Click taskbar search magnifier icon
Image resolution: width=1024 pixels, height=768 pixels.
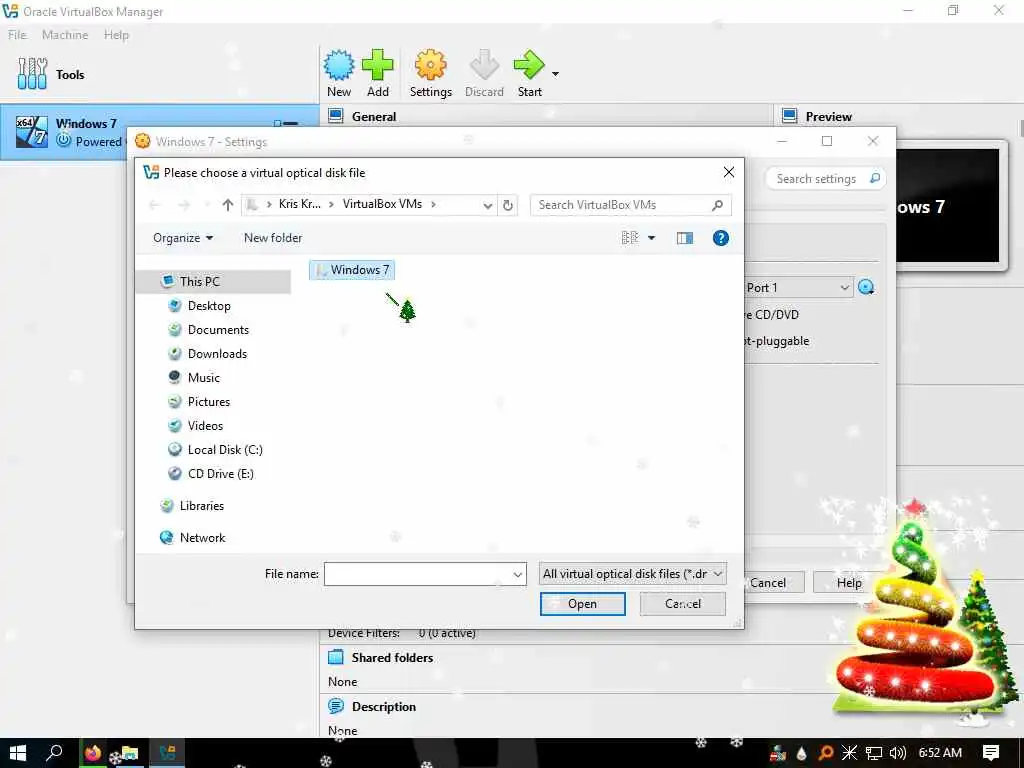click(54, 753)
